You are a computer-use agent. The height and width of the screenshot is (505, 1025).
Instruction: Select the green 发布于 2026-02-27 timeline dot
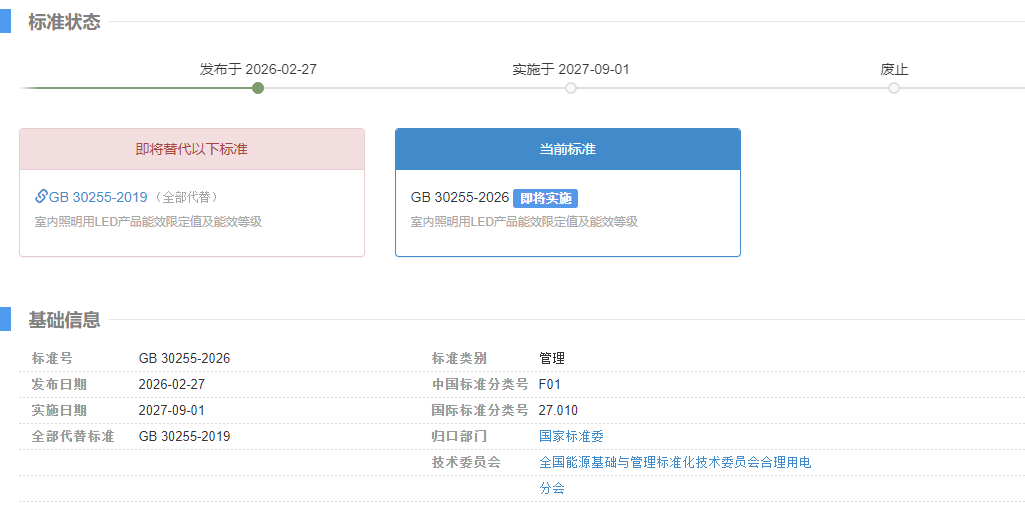258,88
